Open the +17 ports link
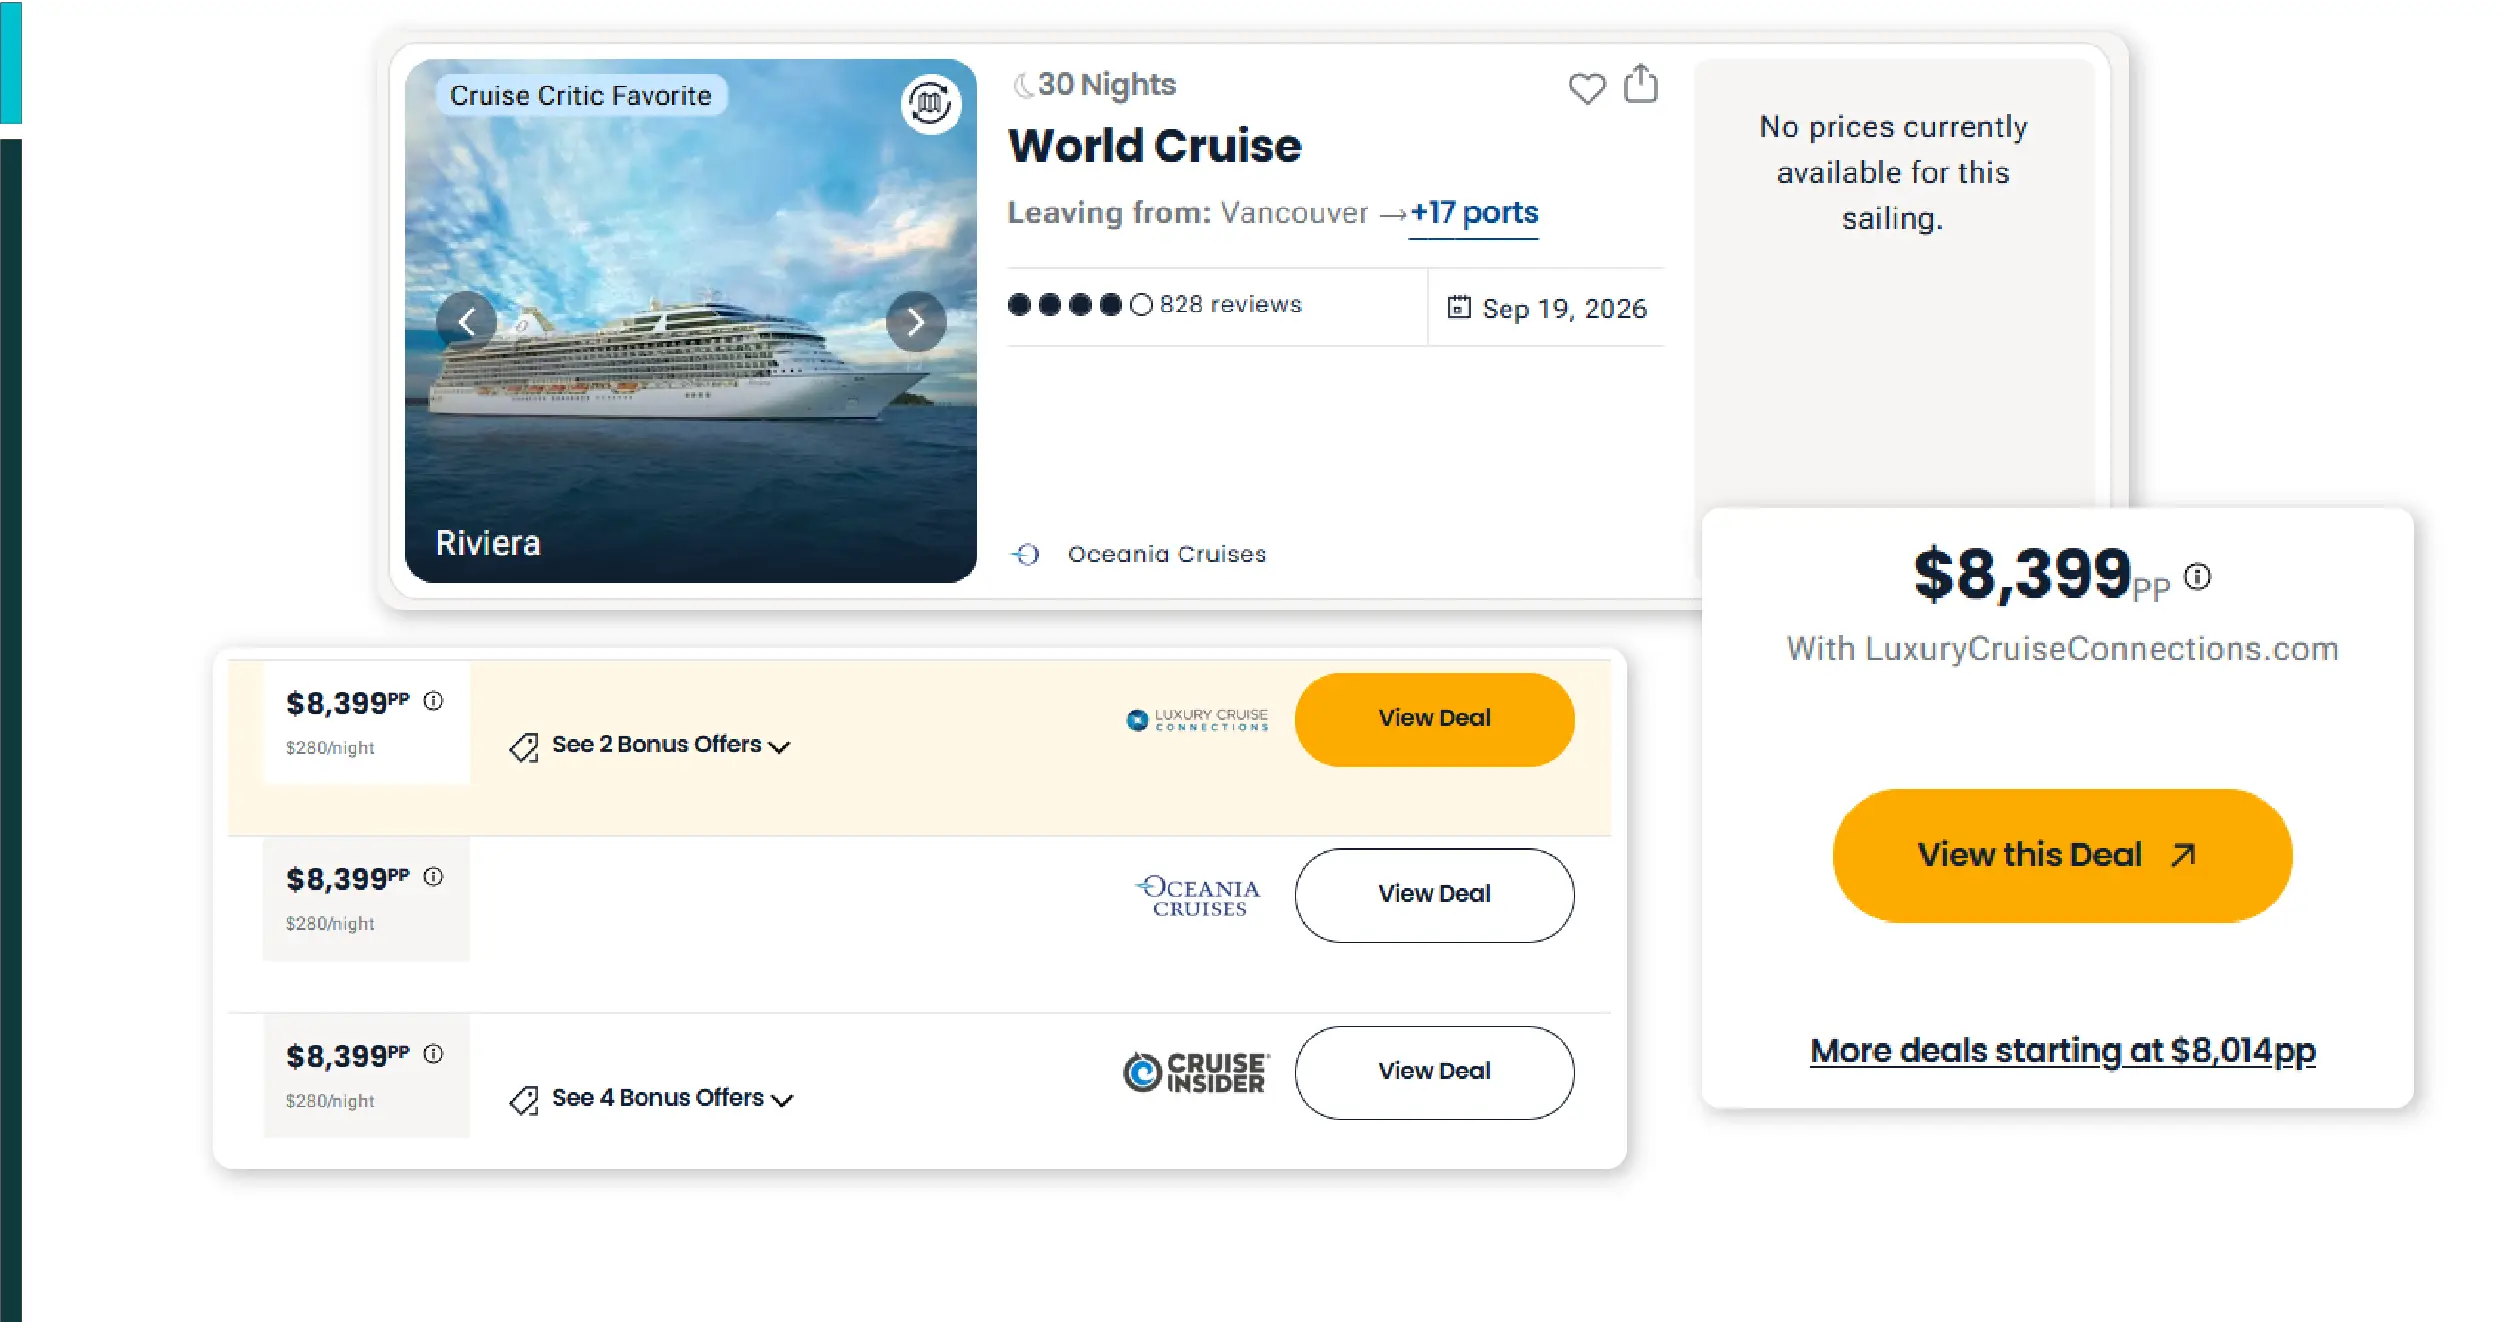 1474,213
